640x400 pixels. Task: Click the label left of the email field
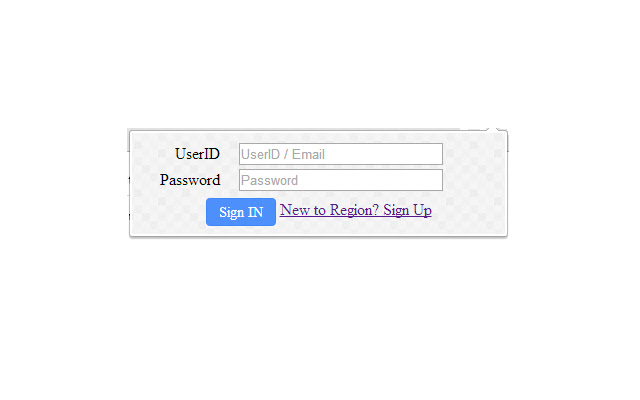[x=198, y=154]
